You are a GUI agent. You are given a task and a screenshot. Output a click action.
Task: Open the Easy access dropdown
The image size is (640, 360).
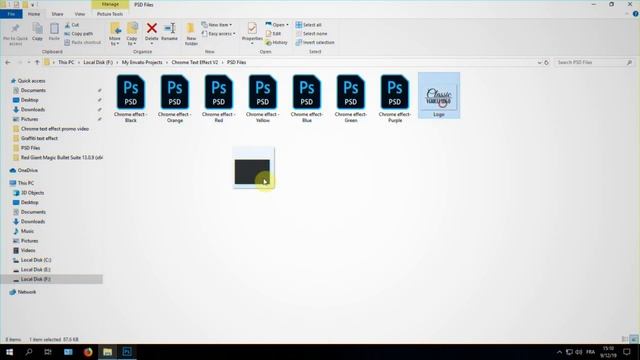coord(218,33)
